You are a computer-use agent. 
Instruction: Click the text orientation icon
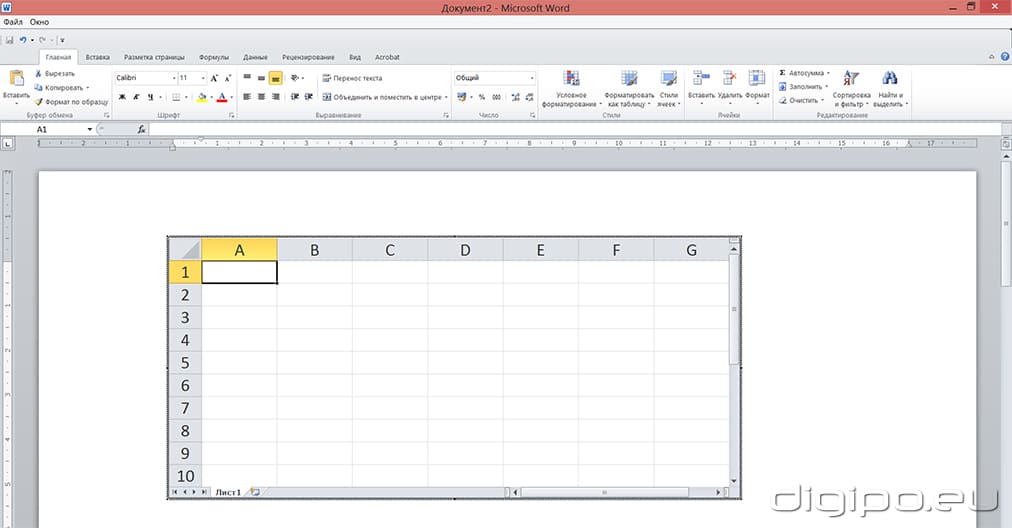click(295, 77)
